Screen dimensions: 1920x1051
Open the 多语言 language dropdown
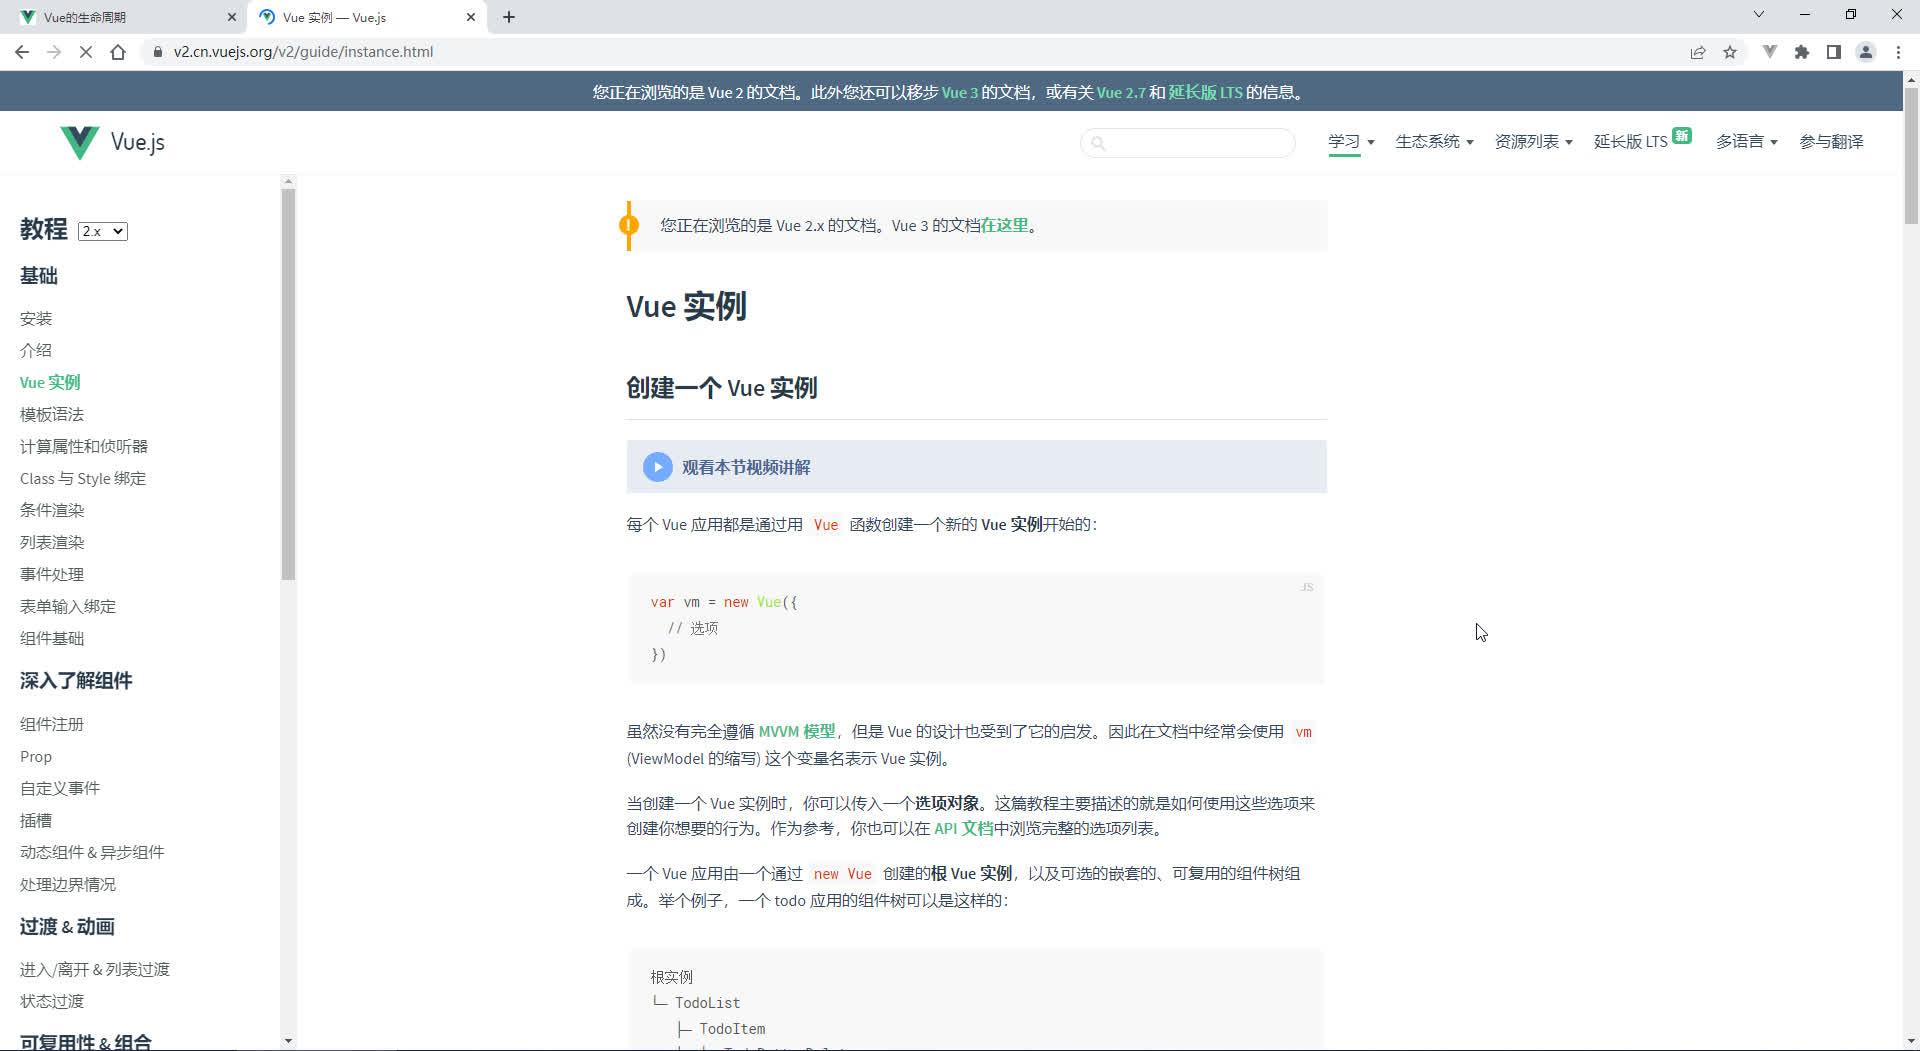(1745, 142)
